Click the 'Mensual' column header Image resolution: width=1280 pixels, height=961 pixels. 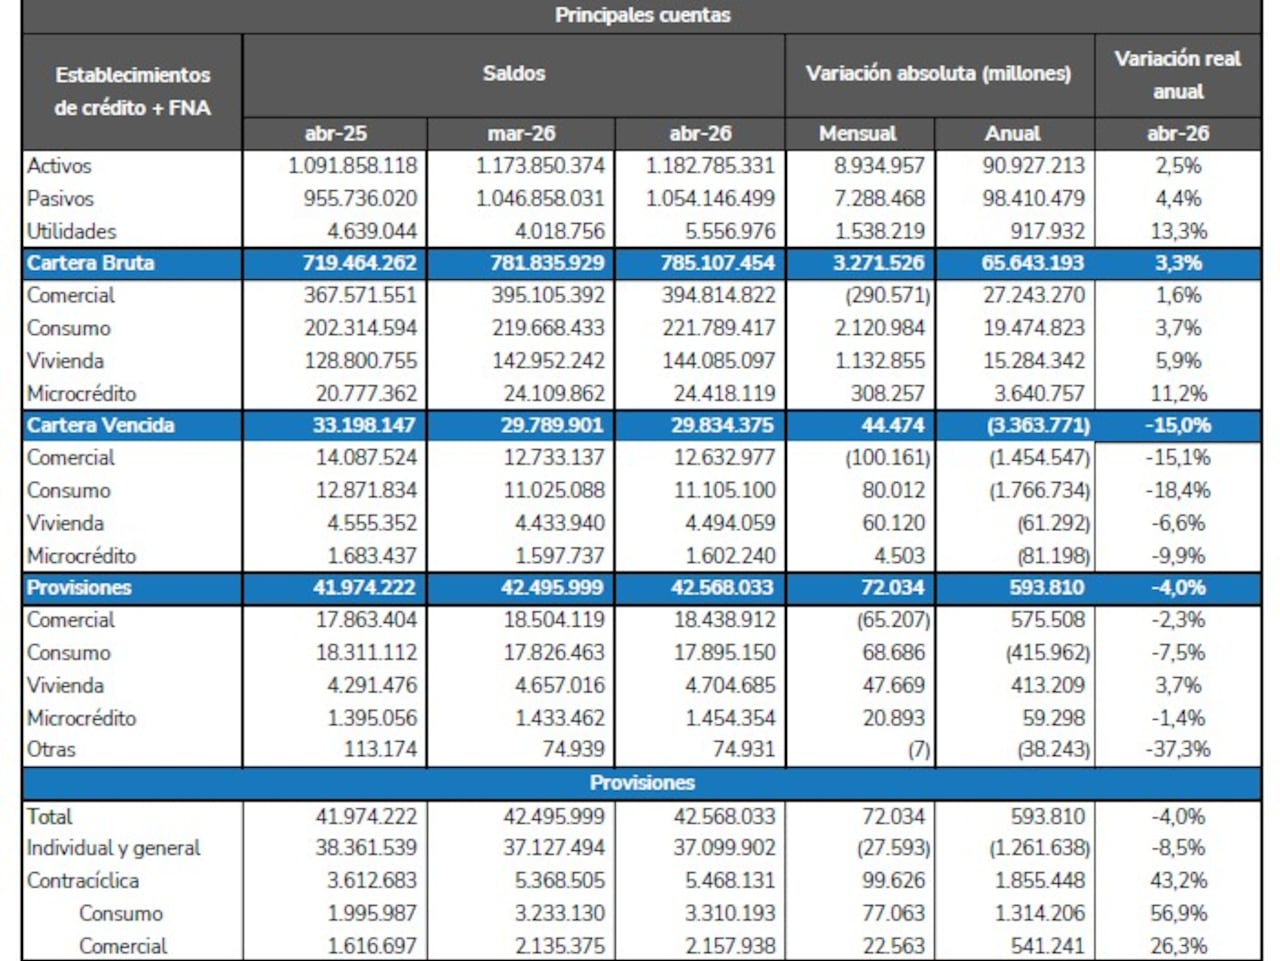pyautogui.click(x=858, y=134)
